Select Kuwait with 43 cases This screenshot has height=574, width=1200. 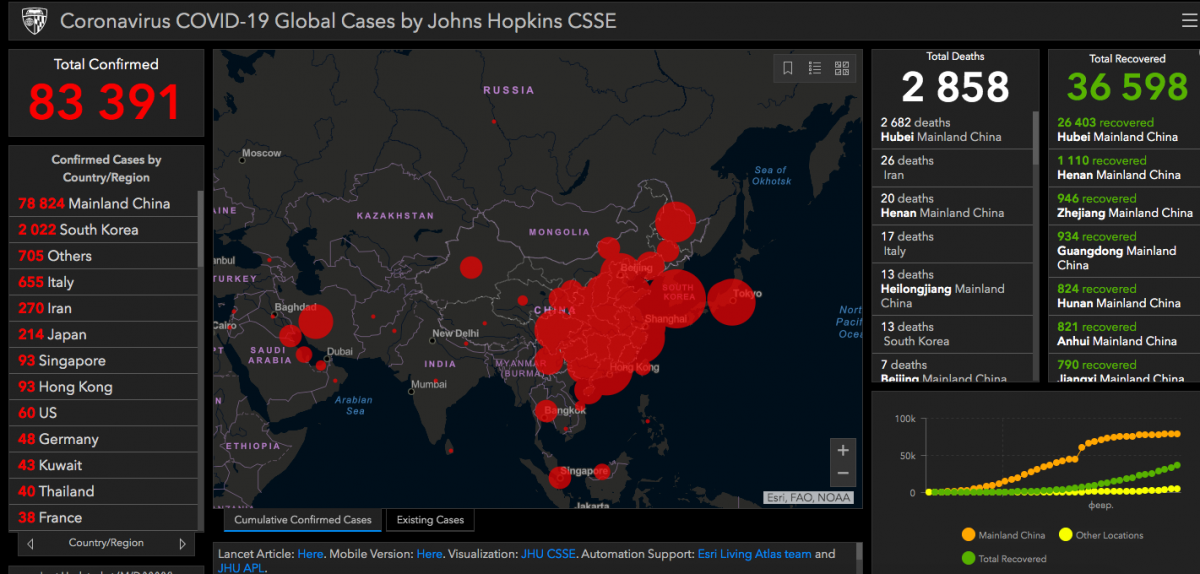coord(104,465)
